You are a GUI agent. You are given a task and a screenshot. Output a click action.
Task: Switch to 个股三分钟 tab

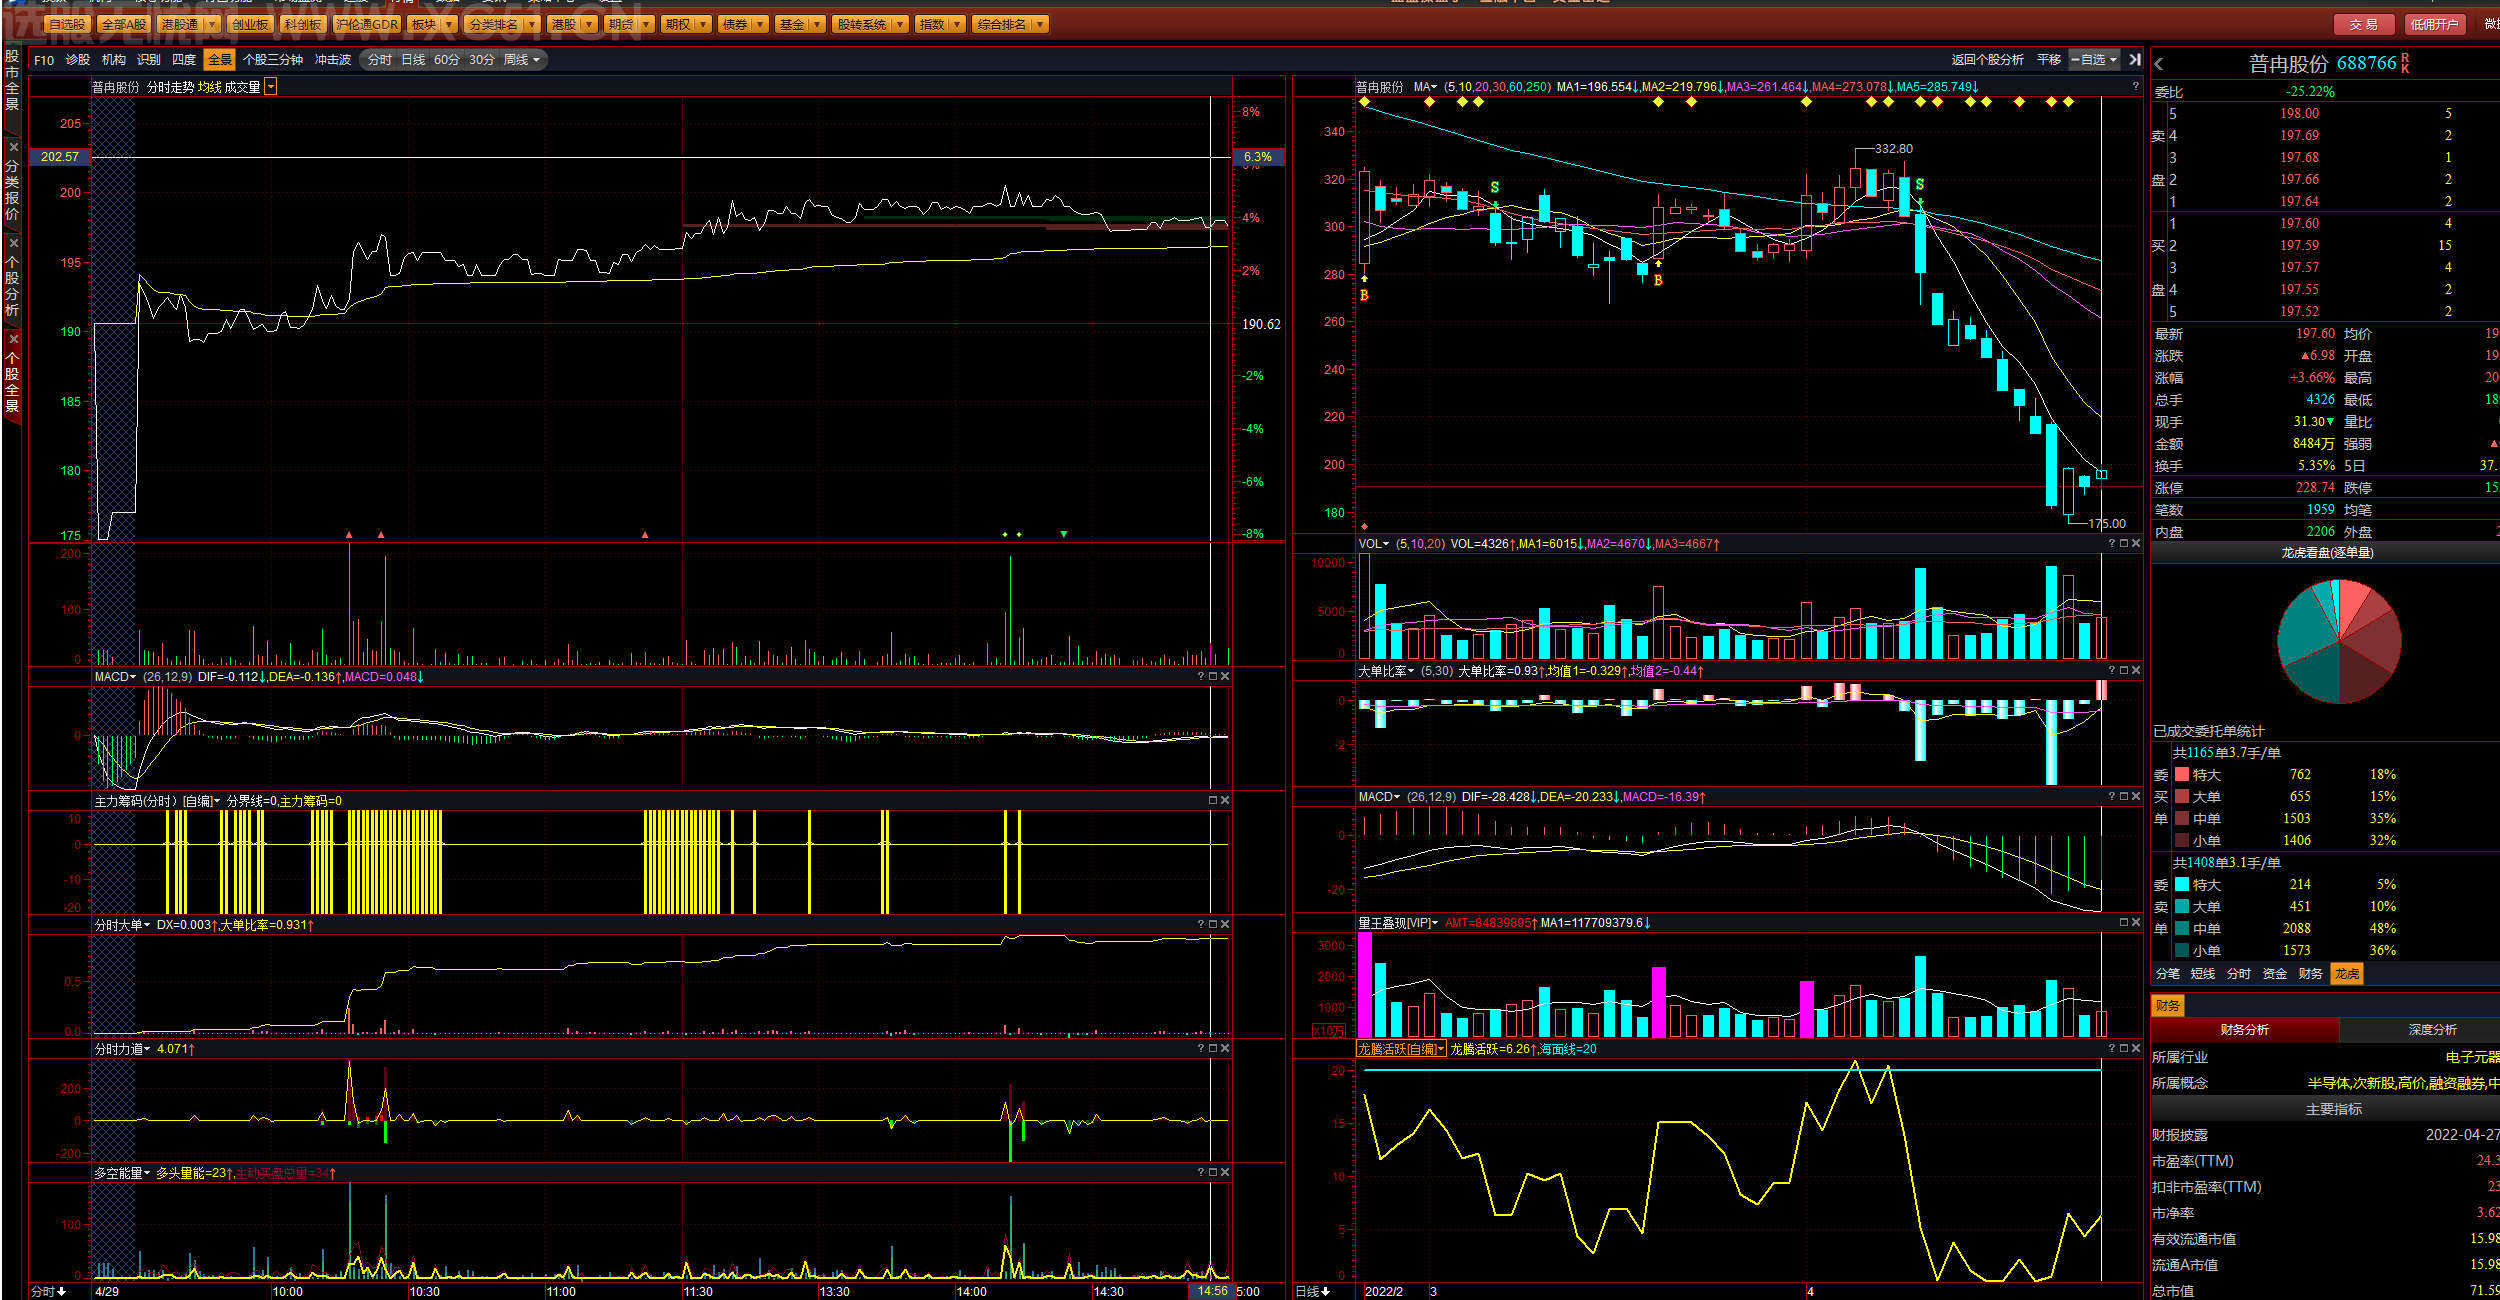click(273, 60)
